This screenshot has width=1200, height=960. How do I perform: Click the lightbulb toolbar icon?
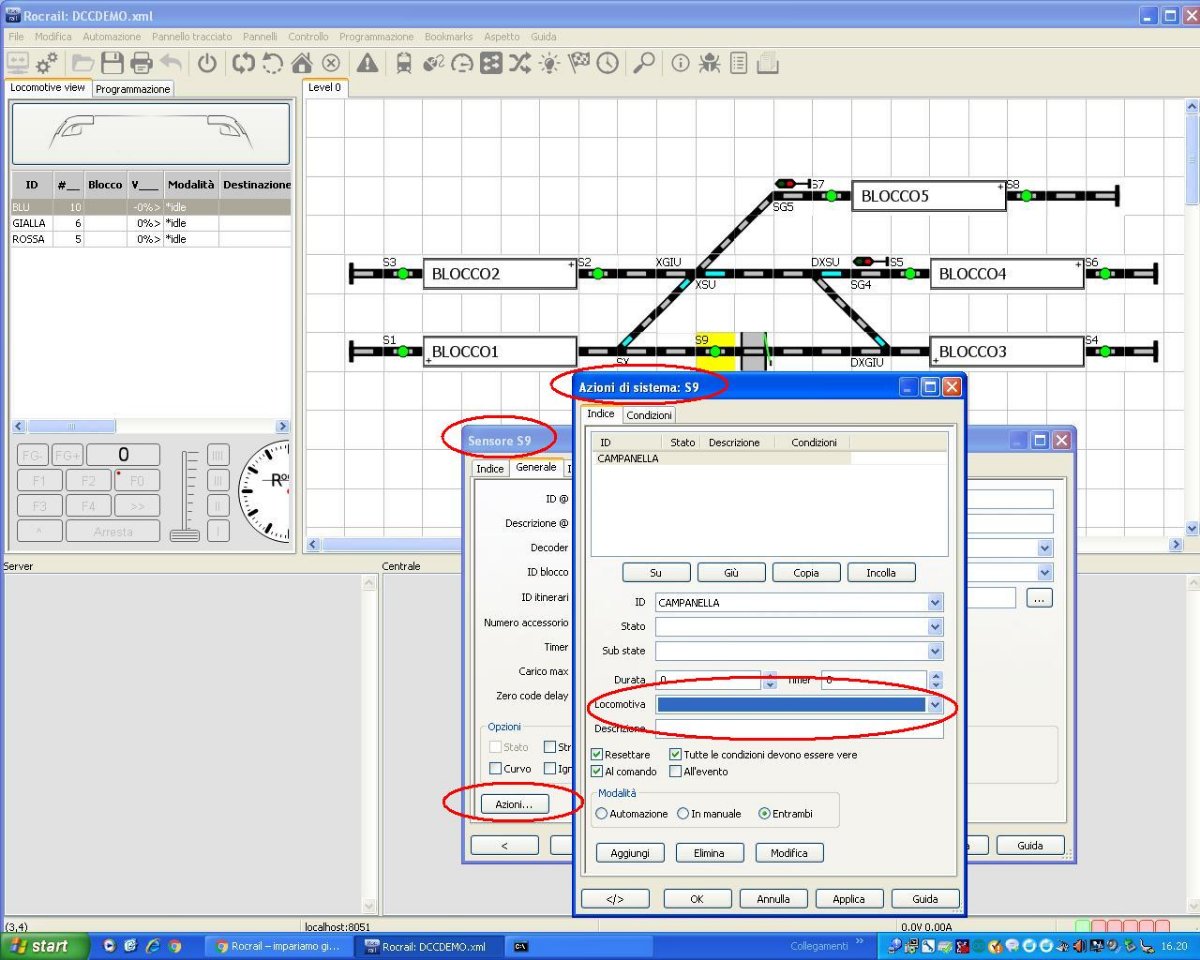(549, 64)
